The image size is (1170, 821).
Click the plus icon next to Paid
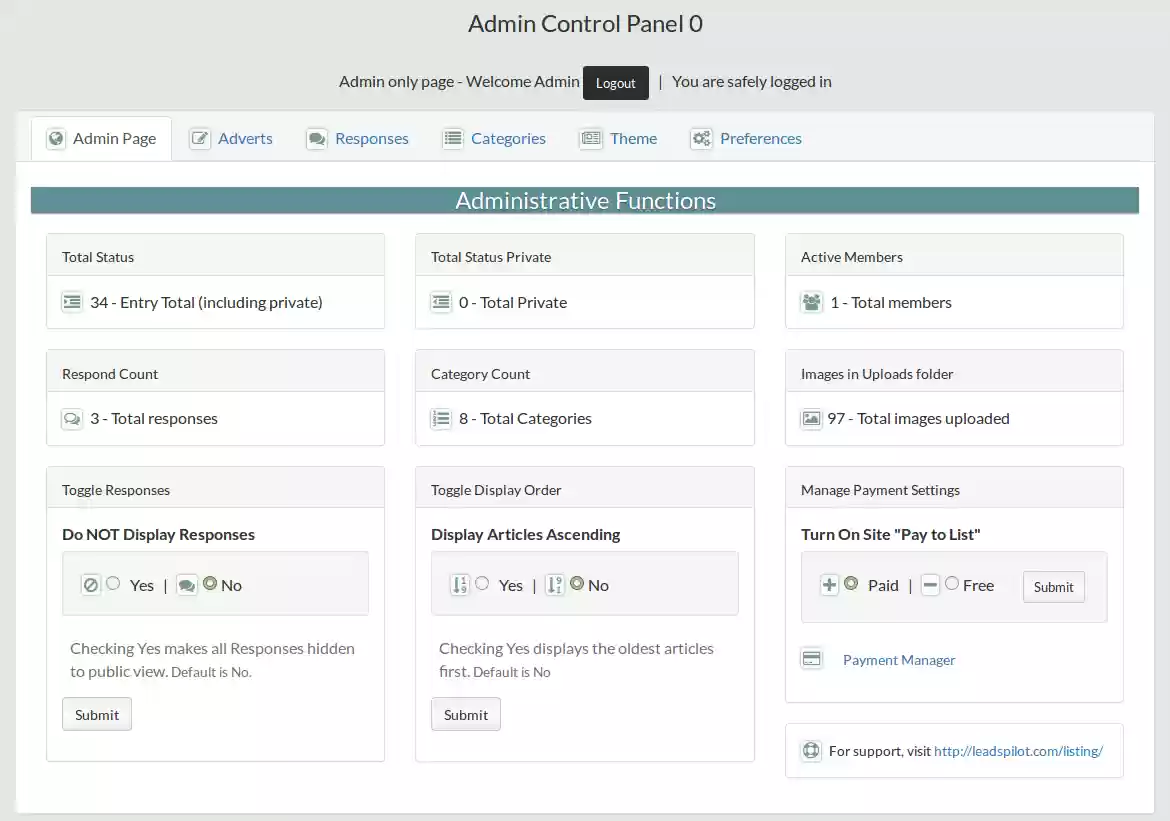pos(829,583)
